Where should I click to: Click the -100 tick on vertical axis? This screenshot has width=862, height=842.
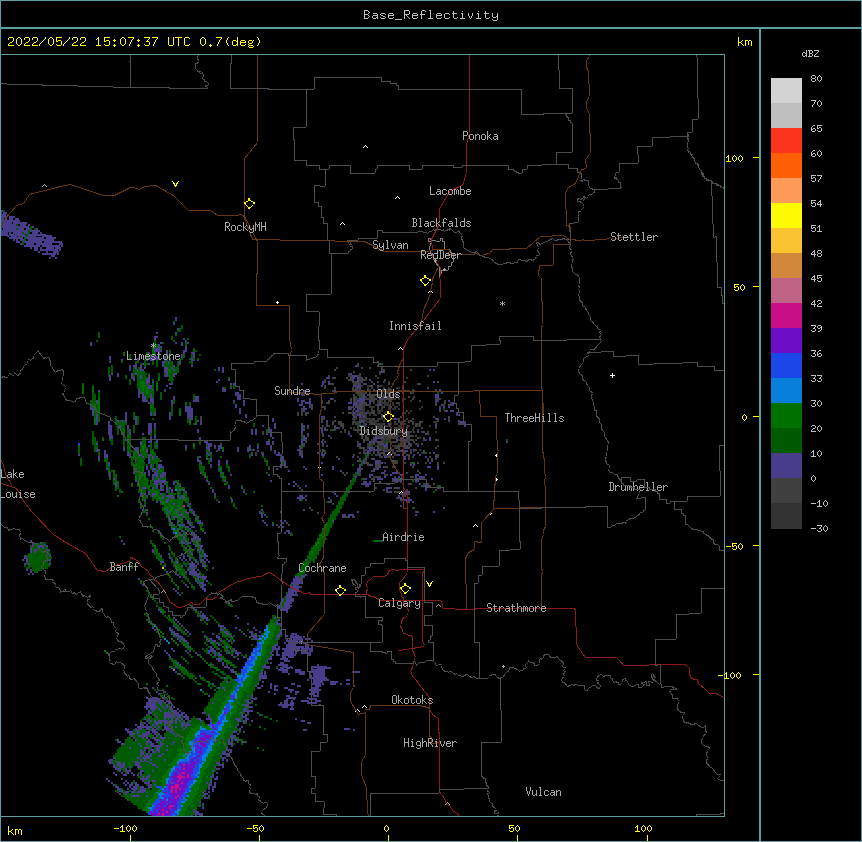[731, 675]
